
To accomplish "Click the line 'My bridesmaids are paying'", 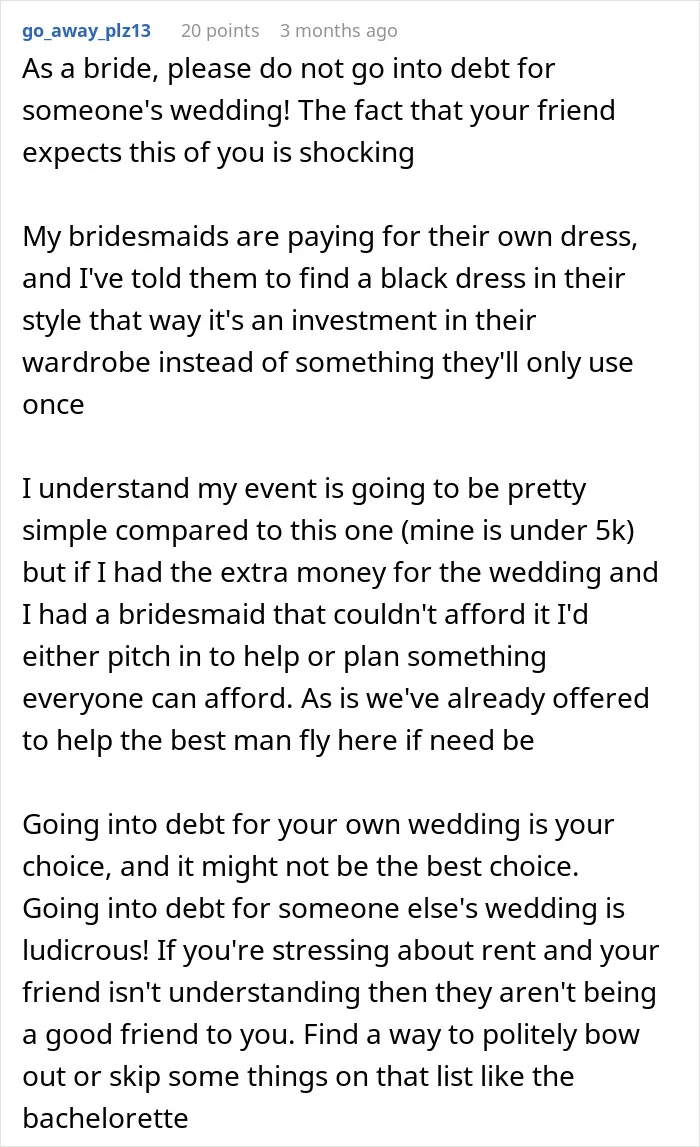I will coord(330,237).
